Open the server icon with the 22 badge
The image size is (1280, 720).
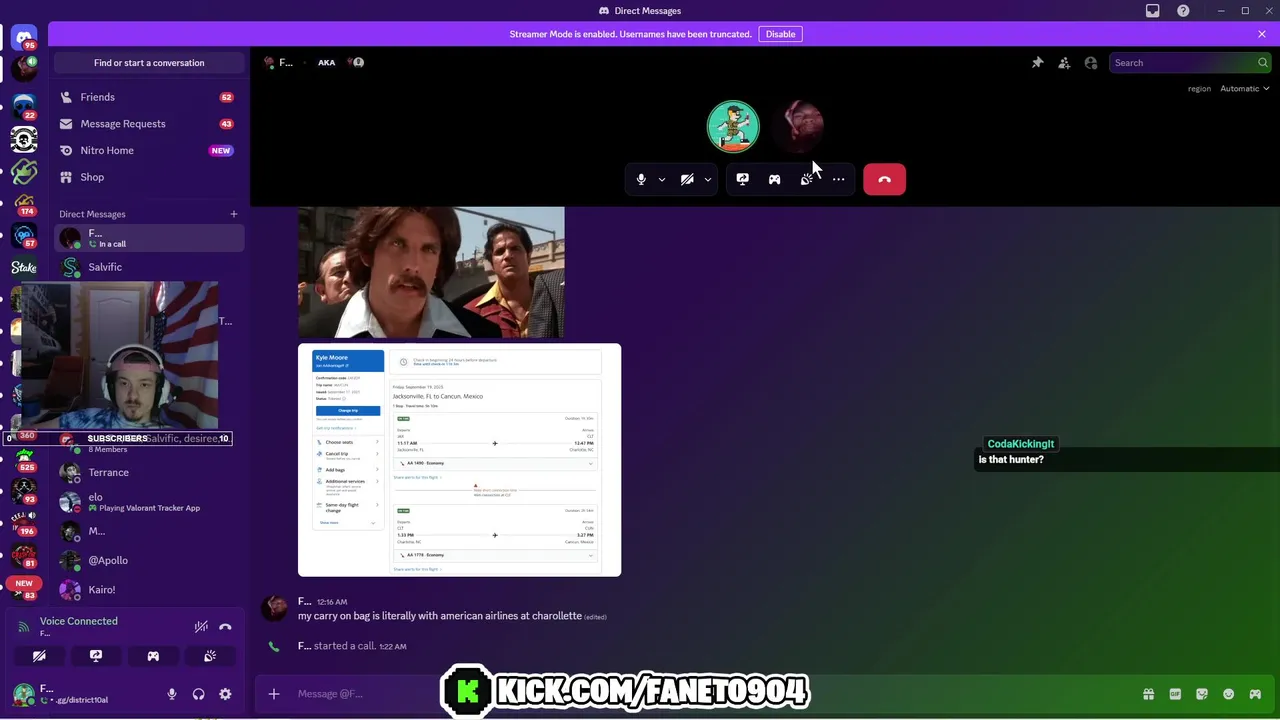click(x=24, y=105)
